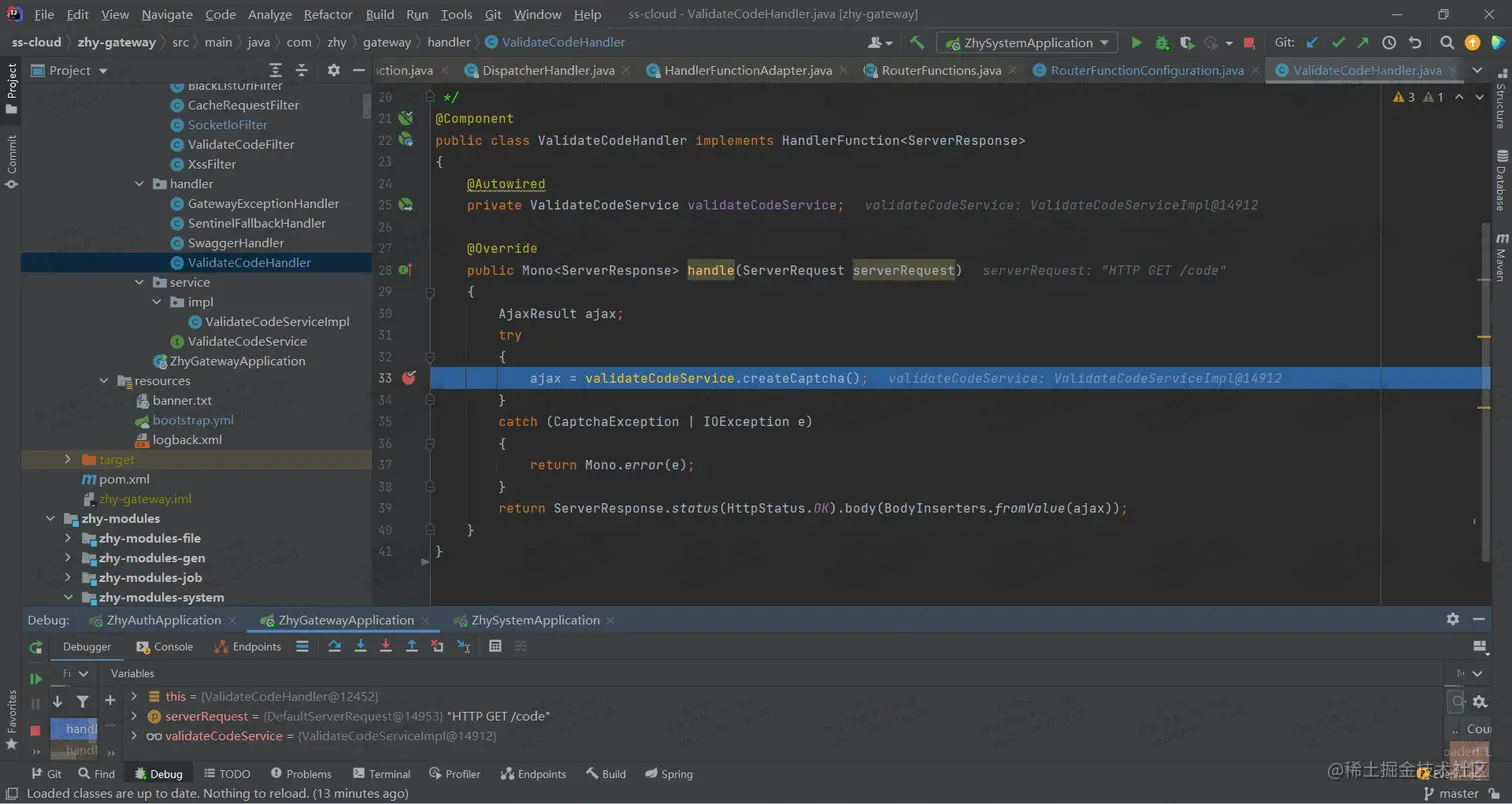
Task: Click the master branch in status bar
Action: [x=1458, y=793]
